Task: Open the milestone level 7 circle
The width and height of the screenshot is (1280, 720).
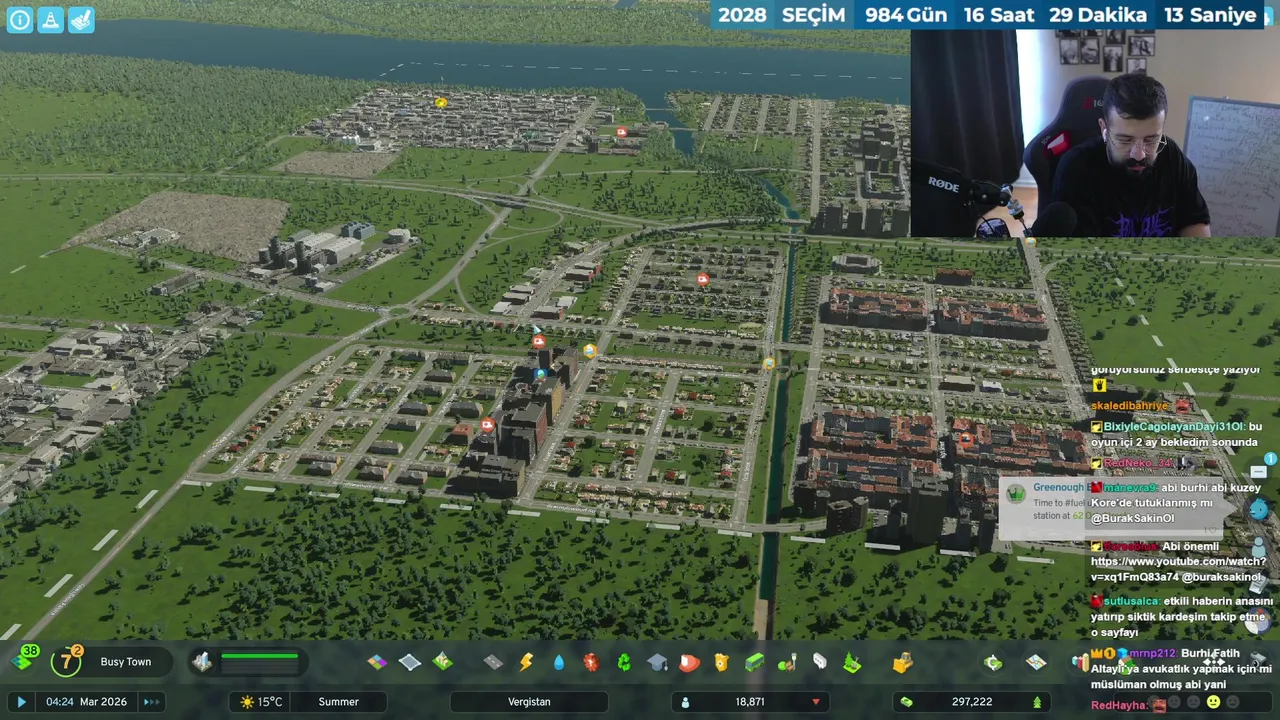Action: tap(67, 661)
